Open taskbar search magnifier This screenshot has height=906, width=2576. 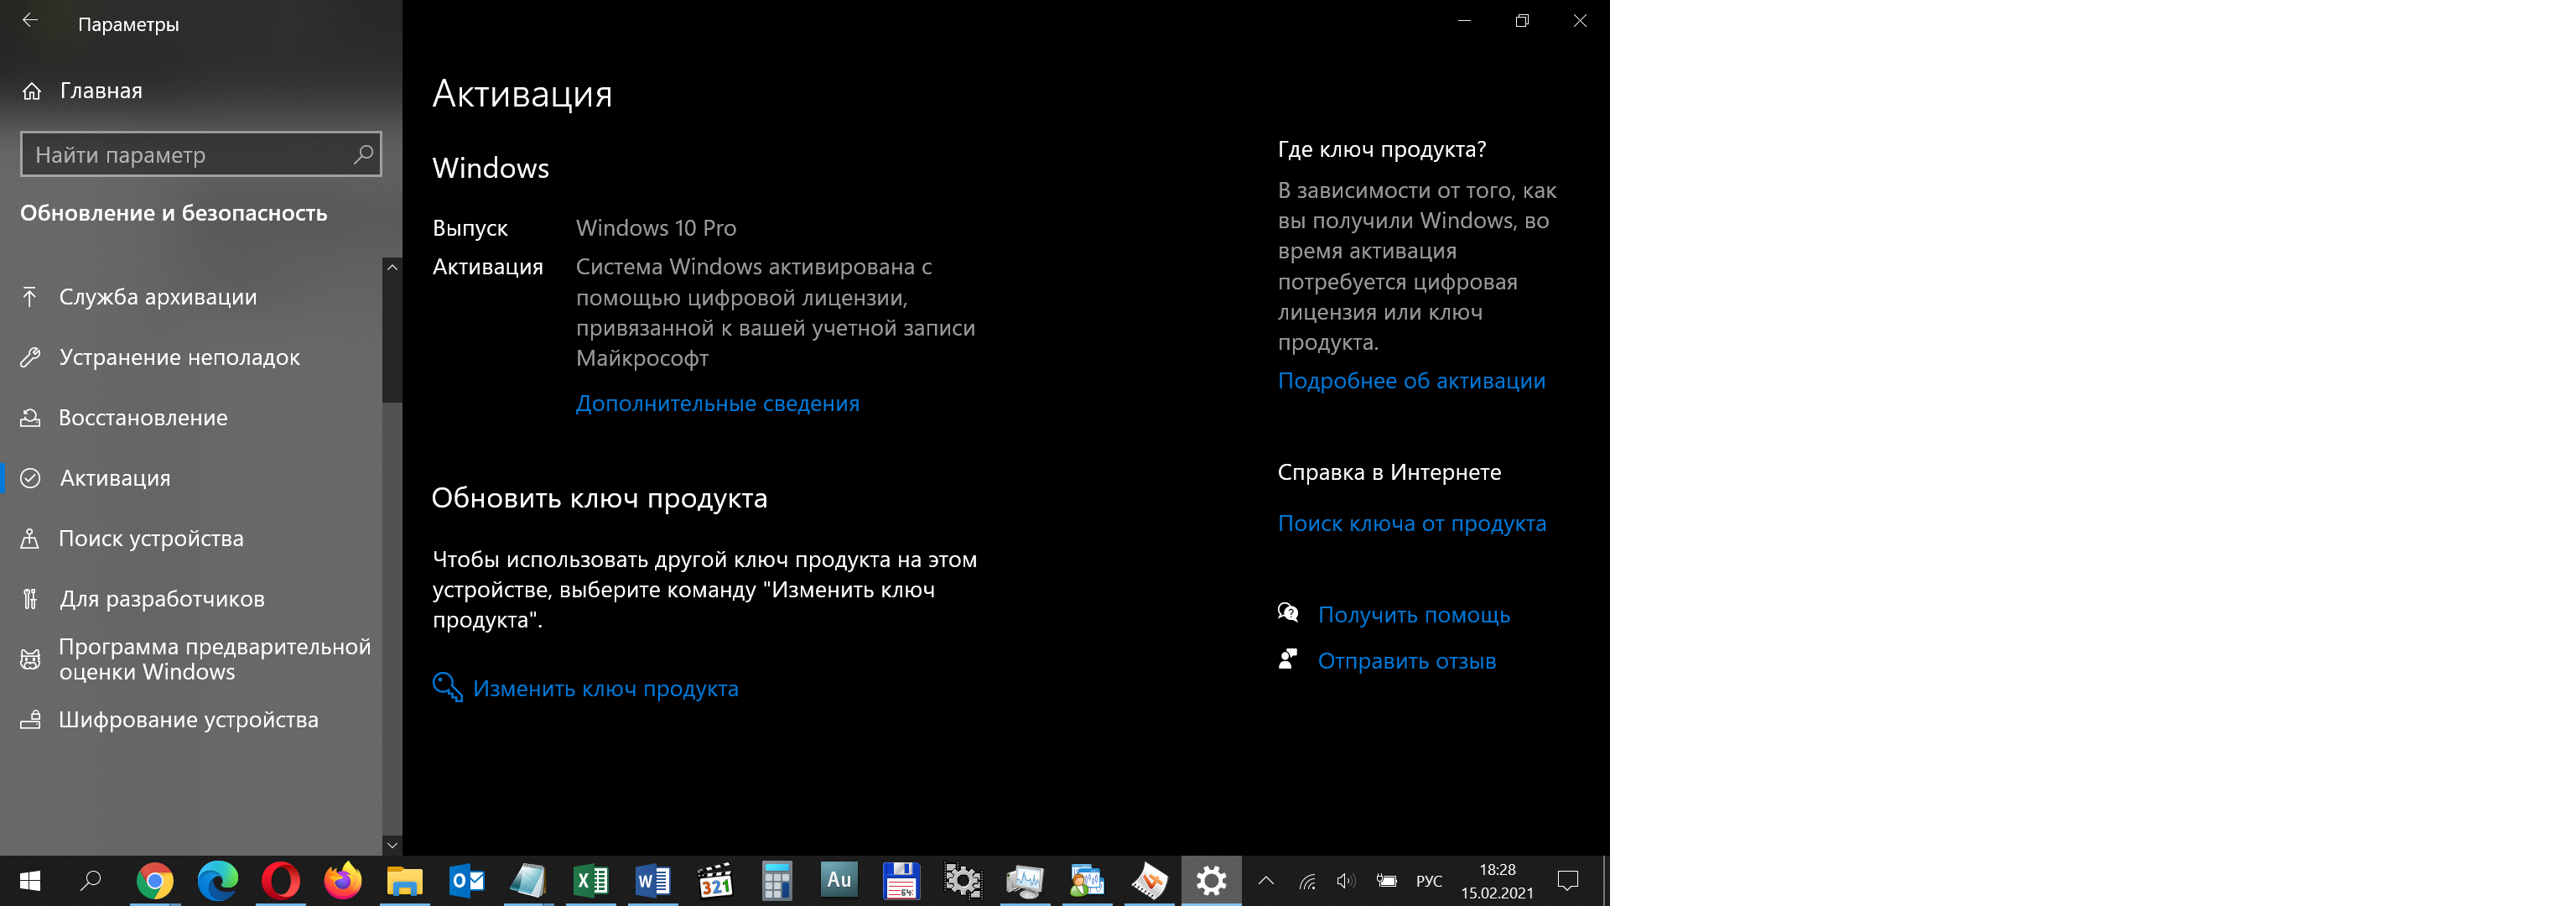coord(91,881)
